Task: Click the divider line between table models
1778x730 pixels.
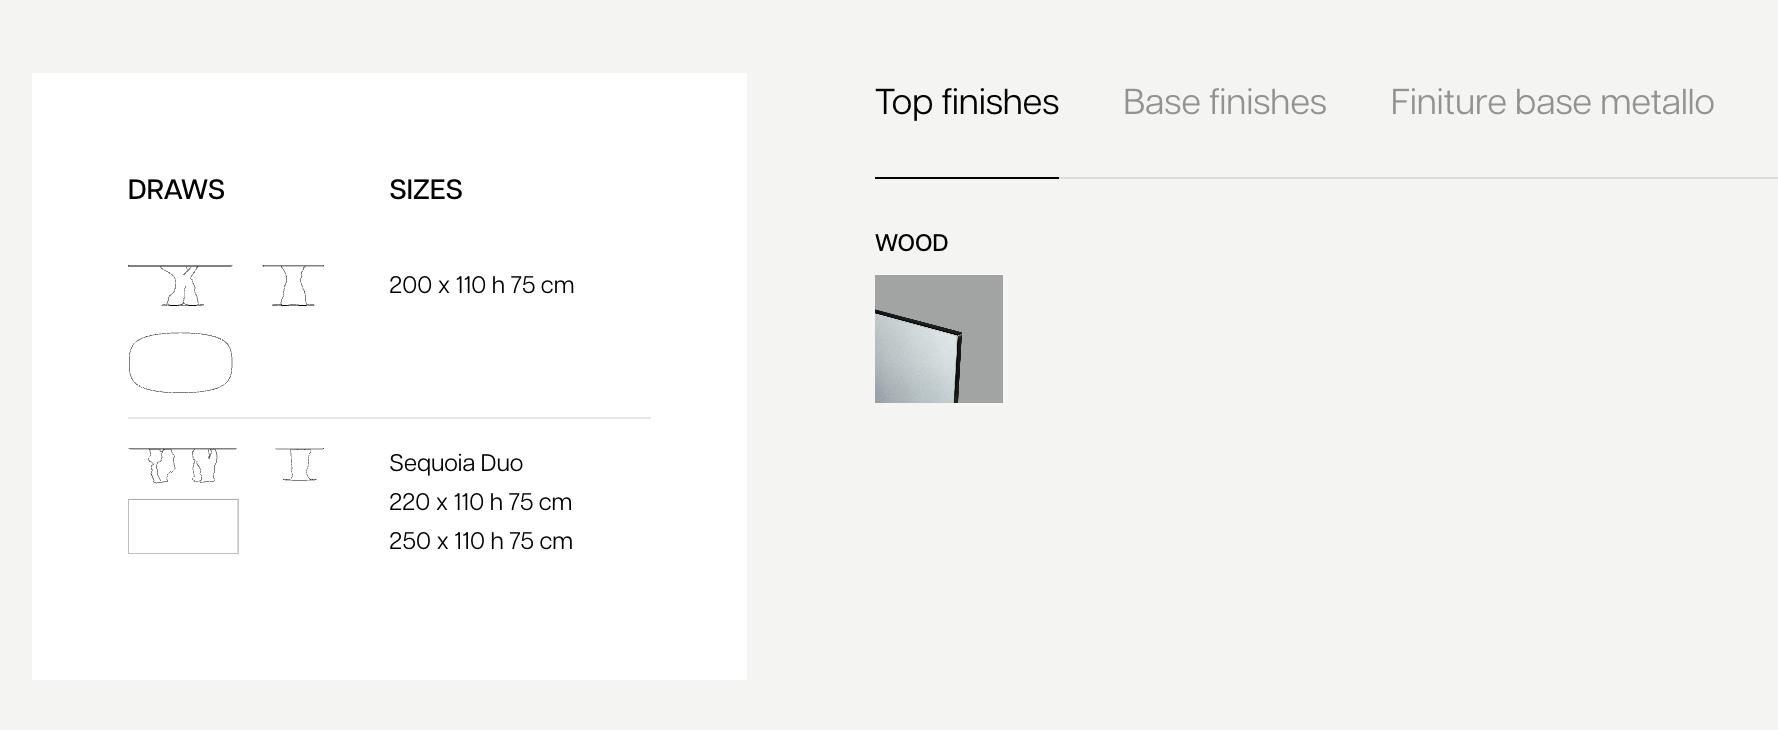Action: click(x=389, y=418)
